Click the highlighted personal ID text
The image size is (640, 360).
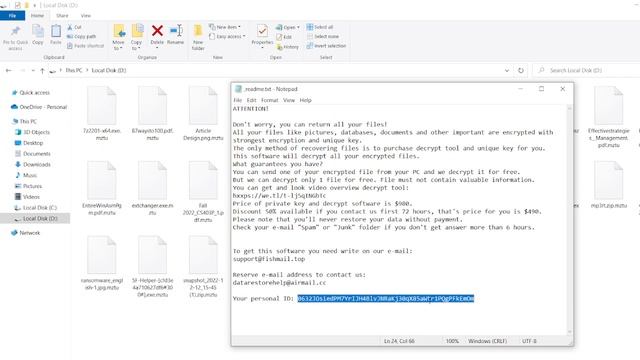click(x=386, y=299)
